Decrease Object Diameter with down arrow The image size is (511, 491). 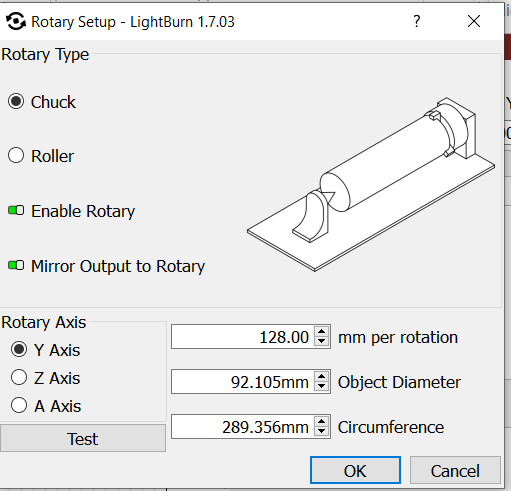pyautogui.click(x=321, y=386)
